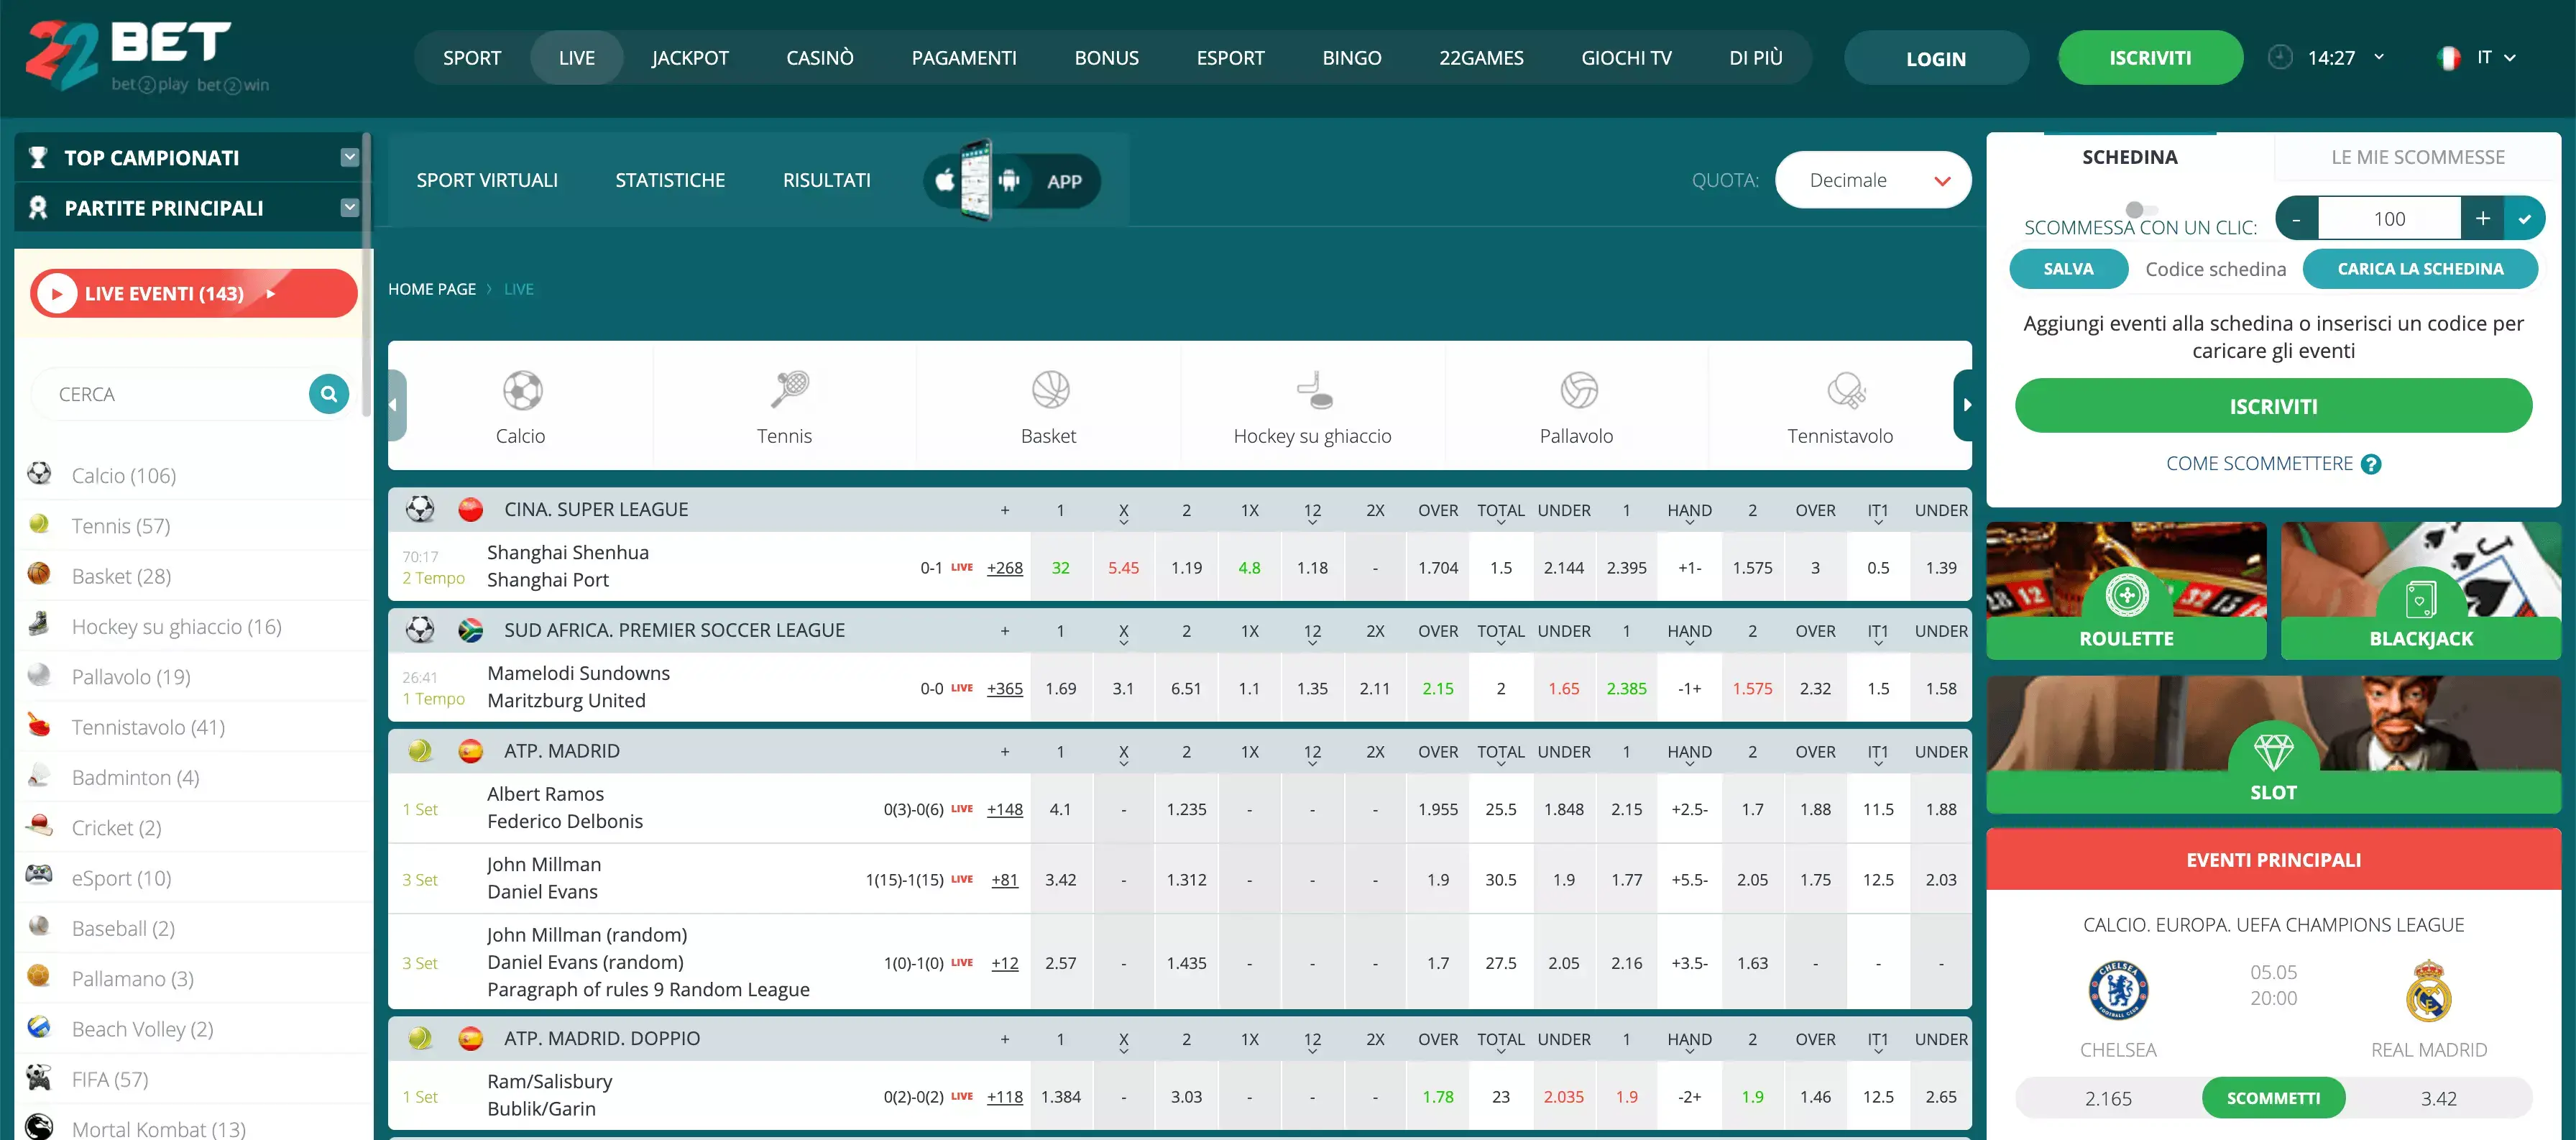The height and width of the screenshot is (1140, 2576).
Task: Open IT1 dropdown in ATP Madrid Doppio header
Action: [1877, 1041]
